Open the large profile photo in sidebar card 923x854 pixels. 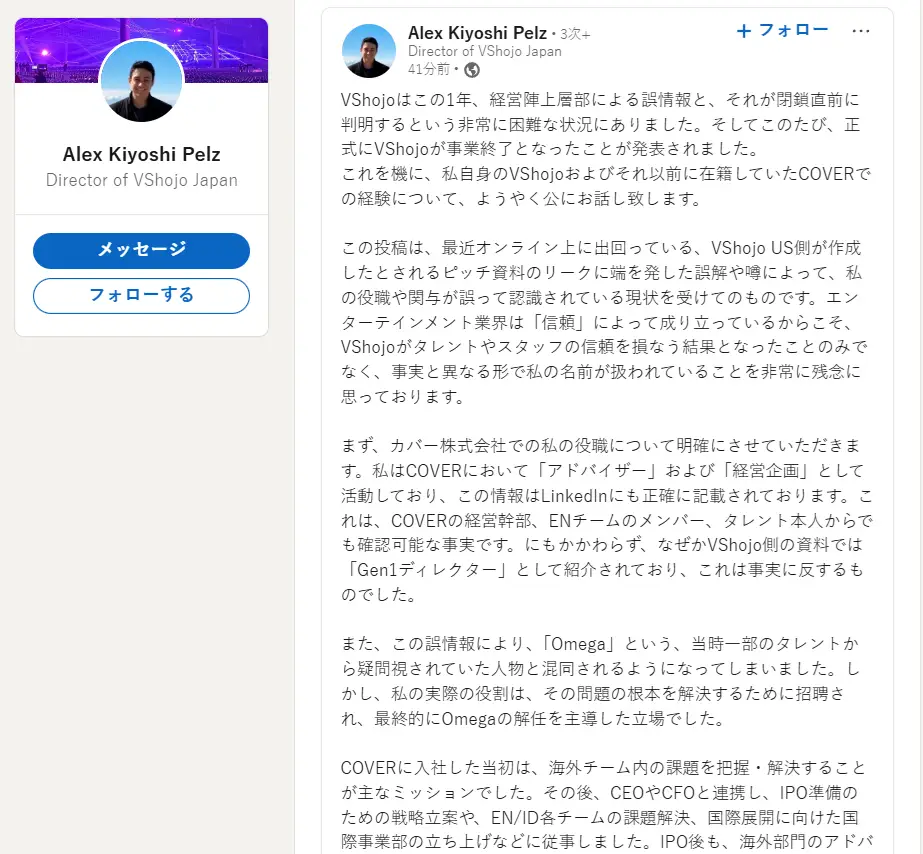pyautogui.click(x=141, y=81)
